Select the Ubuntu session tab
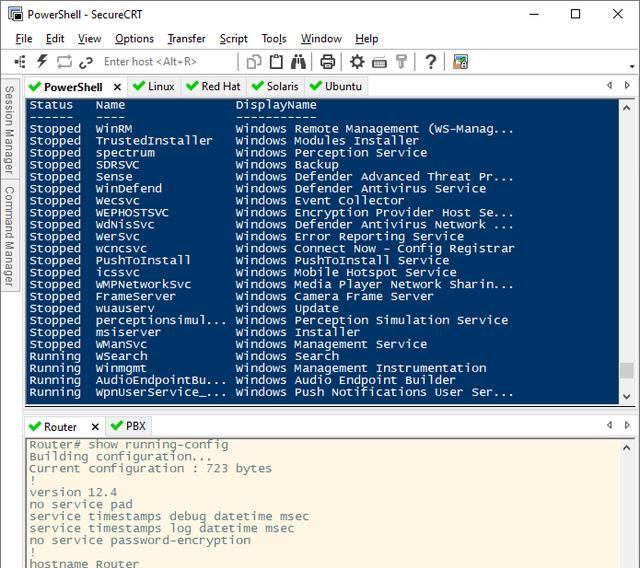 click(x=335, y=86)
